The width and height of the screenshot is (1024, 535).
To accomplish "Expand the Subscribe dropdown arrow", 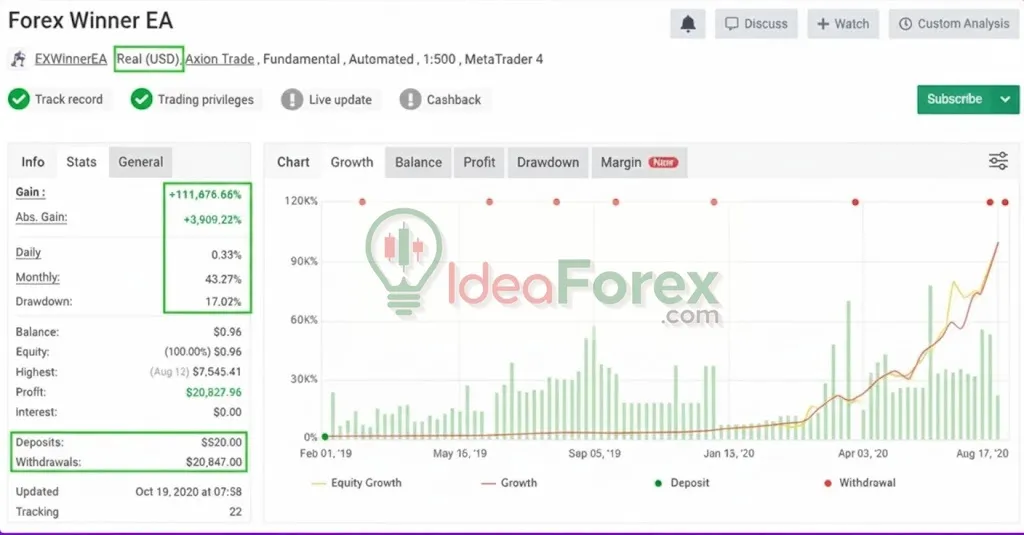I will (1003, 99).
